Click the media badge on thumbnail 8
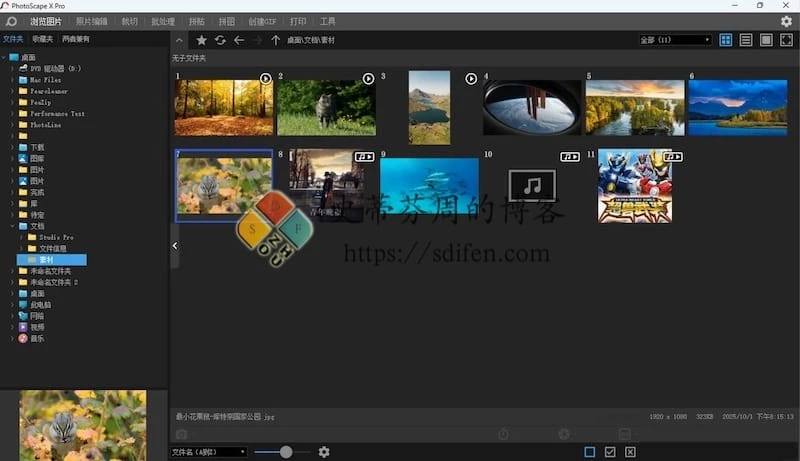The image size is (800, 461). 364,157
